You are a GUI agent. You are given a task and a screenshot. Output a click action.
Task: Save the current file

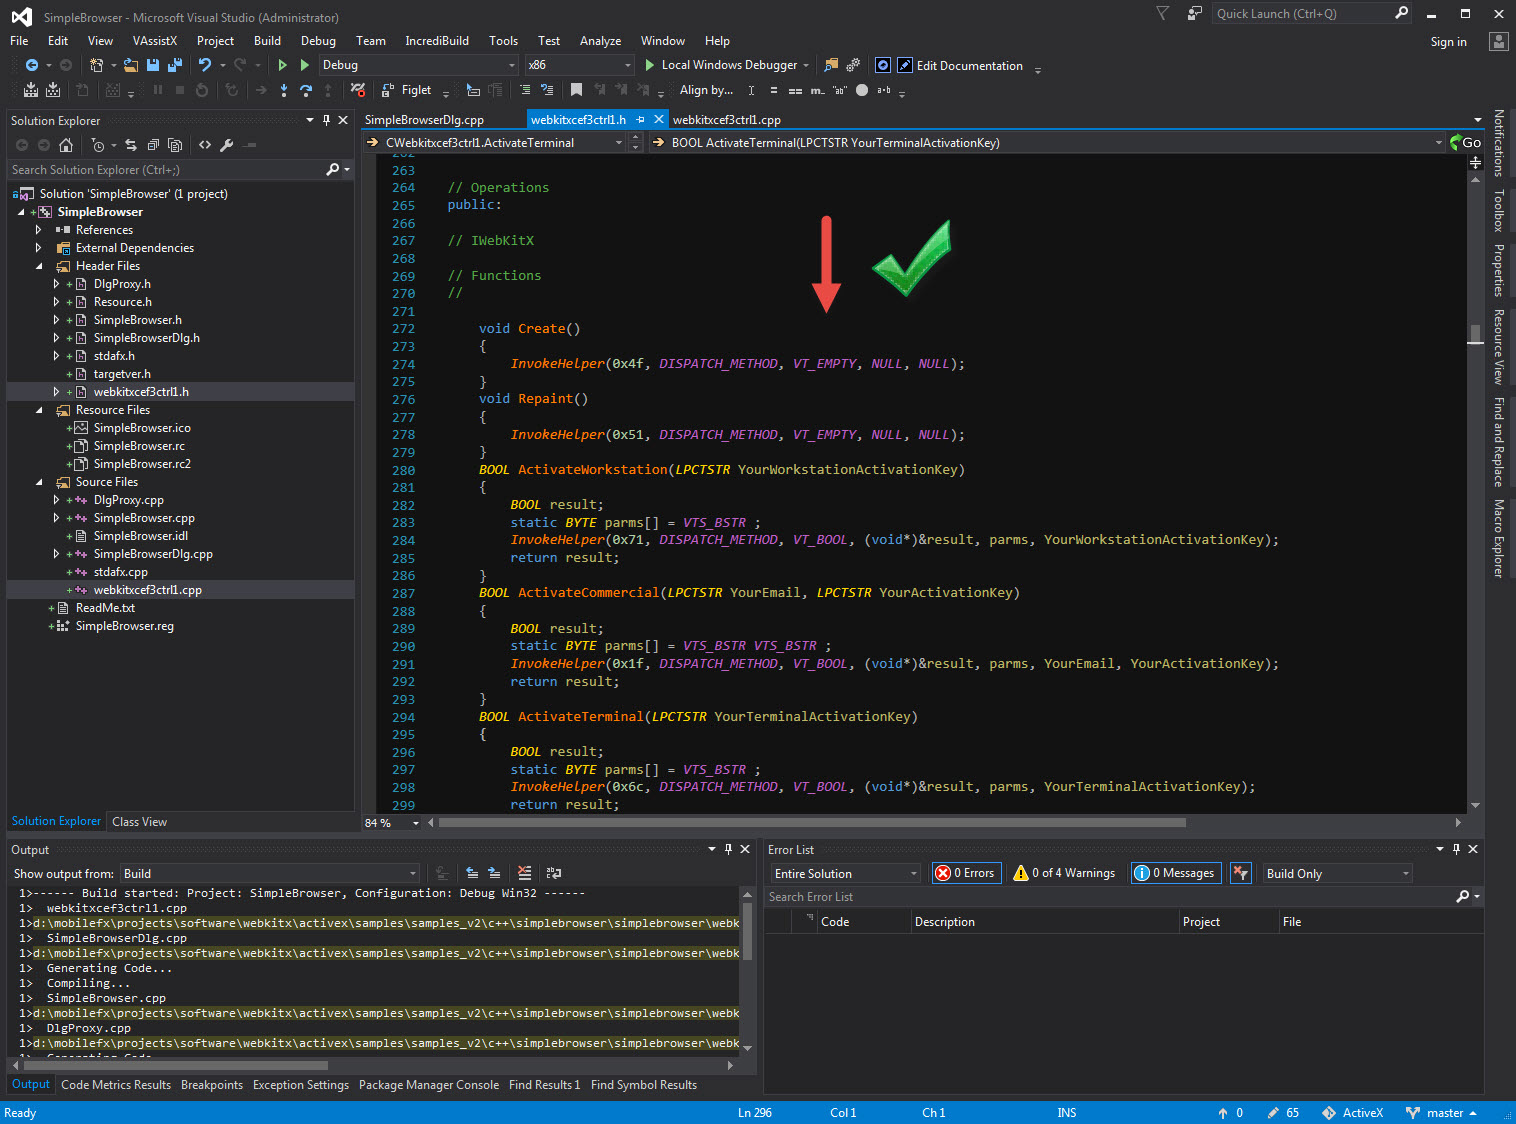(x=153, y=65)
